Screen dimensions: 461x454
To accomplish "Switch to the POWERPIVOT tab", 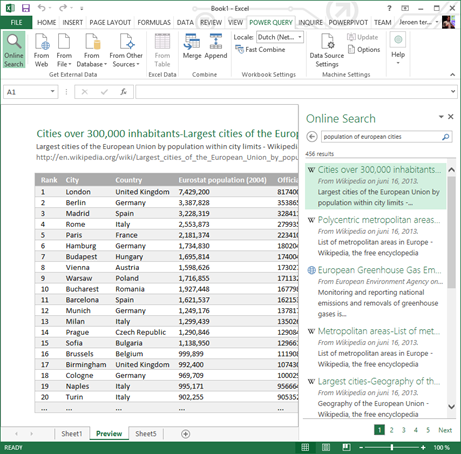I will point(348,23).
